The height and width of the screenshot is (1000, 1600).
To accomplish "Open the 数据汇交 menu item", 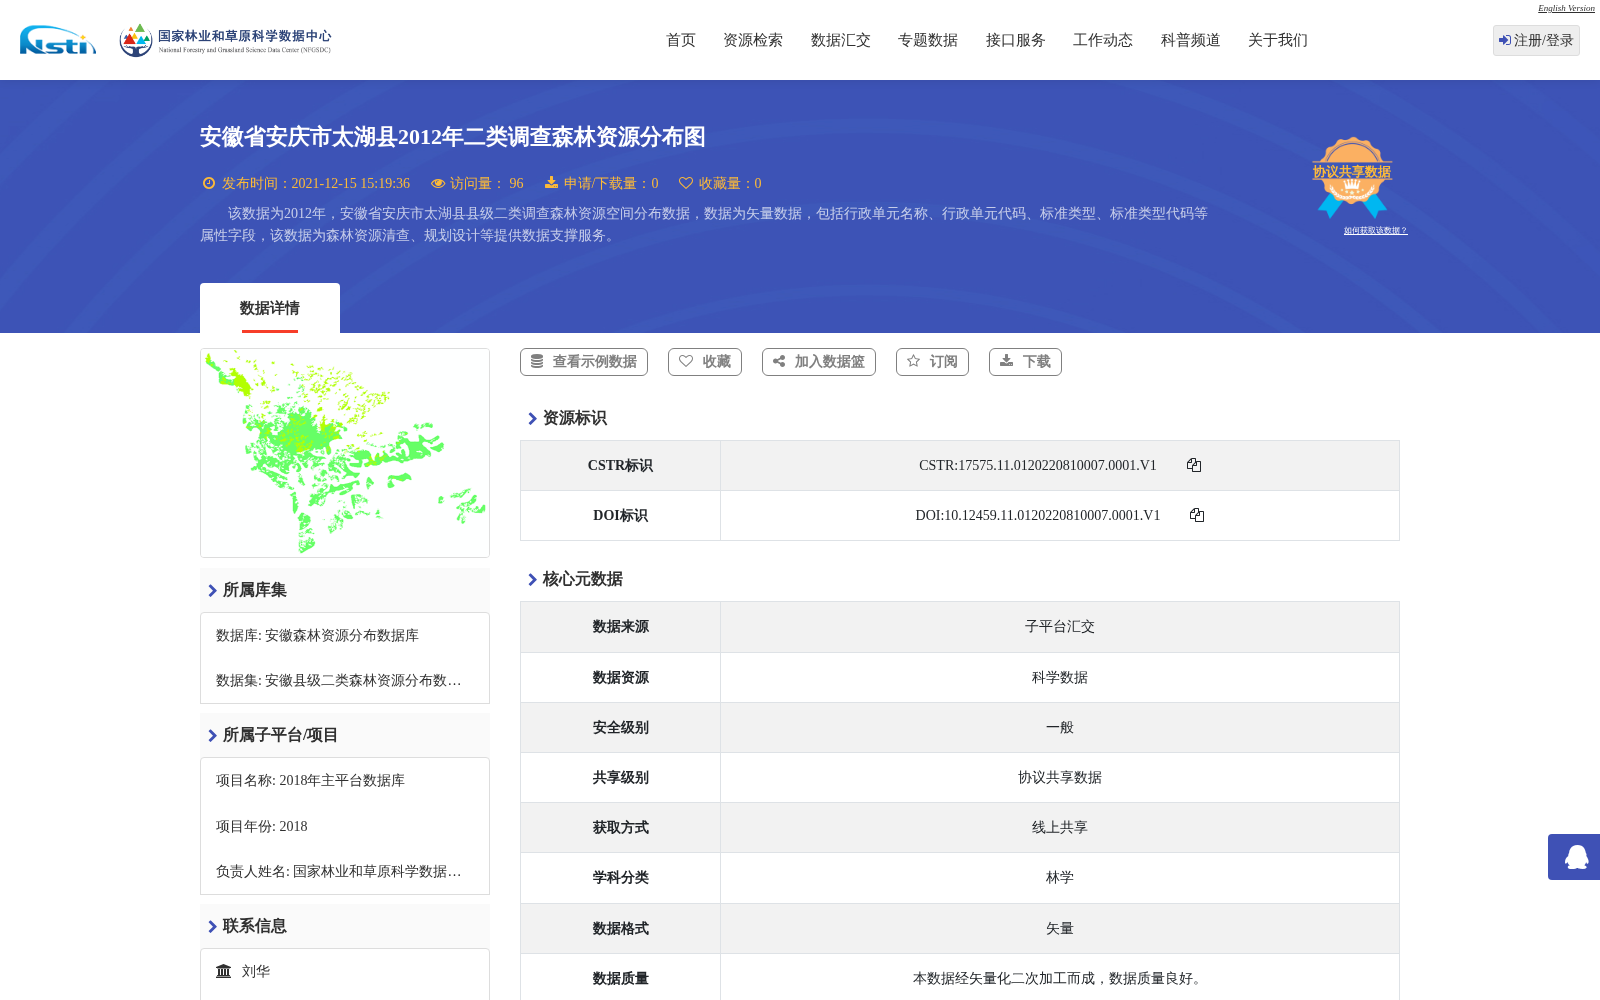I will coord(841,40).
